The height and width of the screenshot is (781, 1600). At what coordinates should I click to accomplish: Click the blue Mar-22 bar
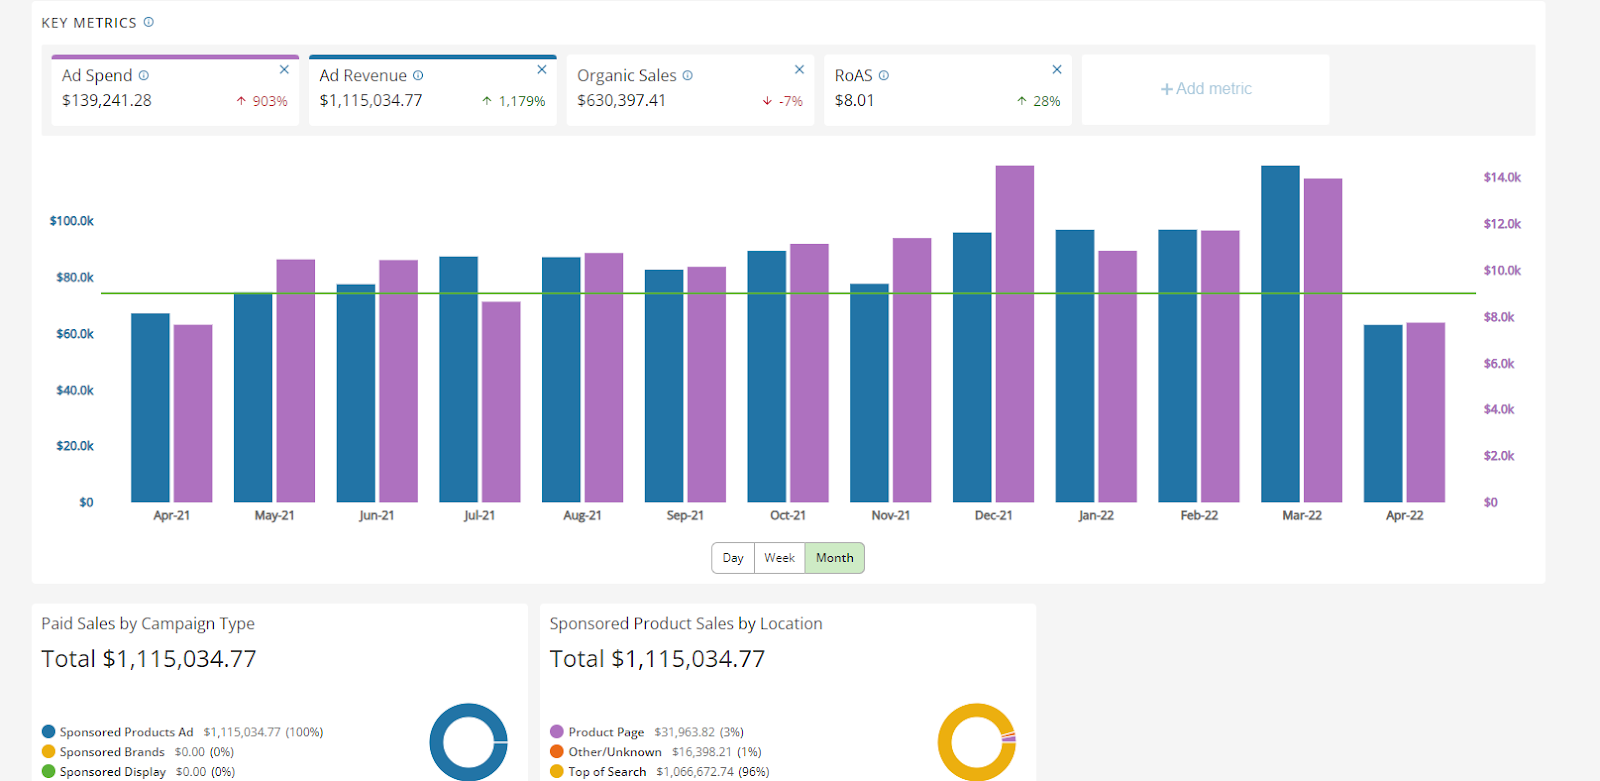(x=1280, y=334)
